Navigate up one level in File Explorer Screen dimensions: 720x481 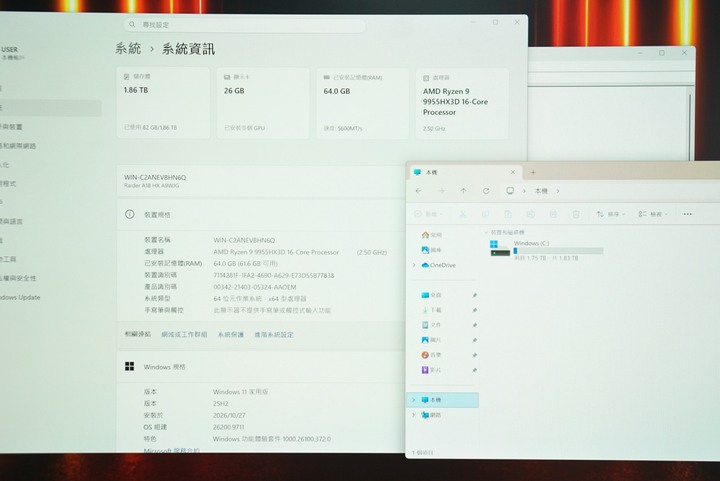click(x=463, y=191)
